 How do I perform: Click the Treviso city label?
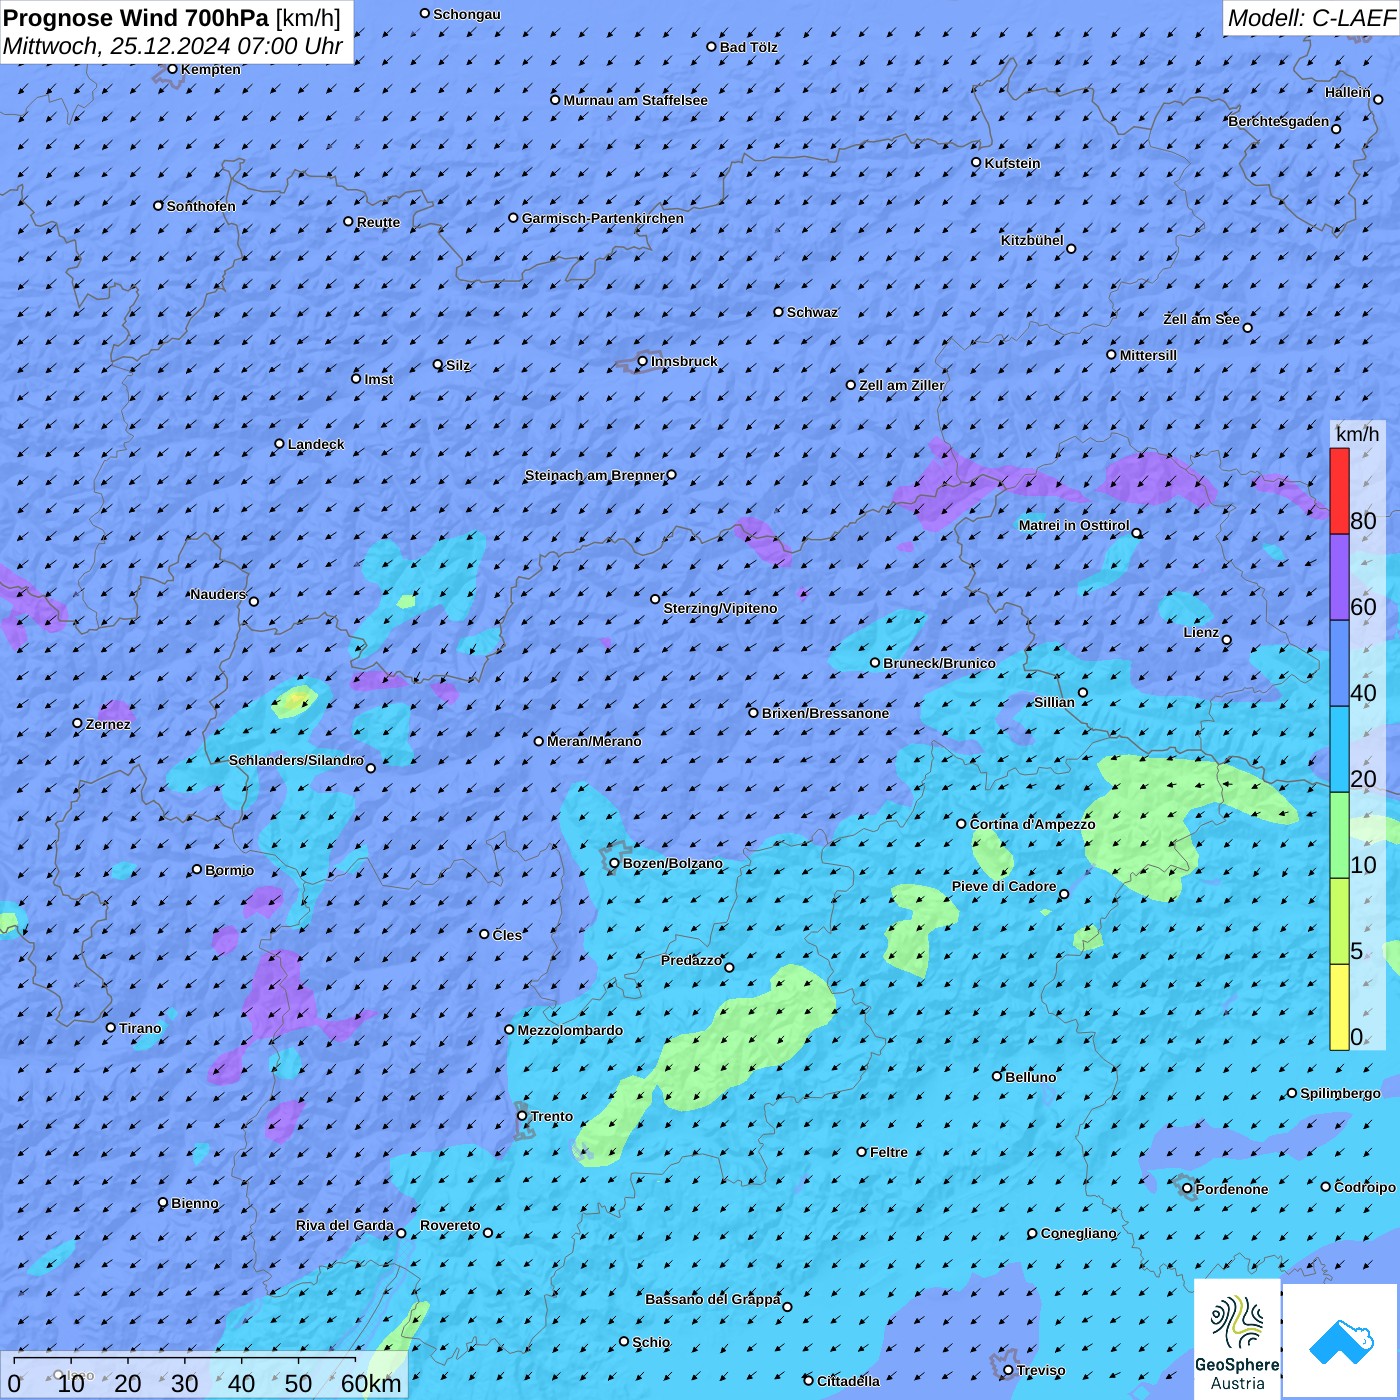1041,1370
